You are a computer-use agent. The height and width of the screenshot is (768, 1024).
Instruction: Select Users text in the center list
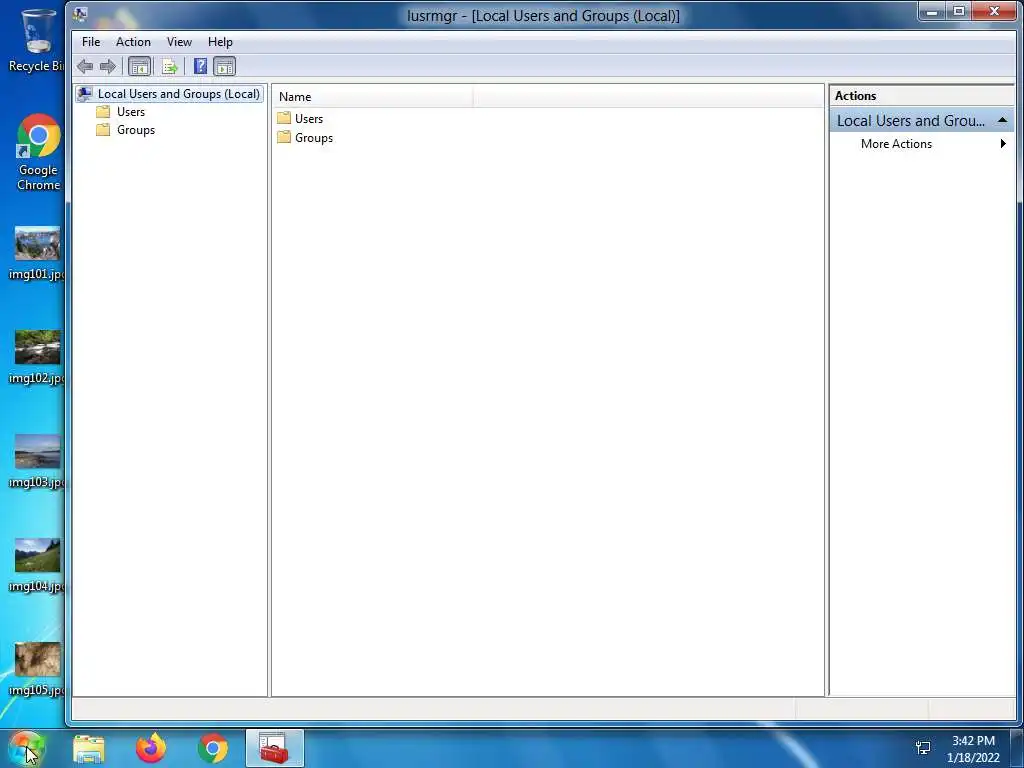309,119
